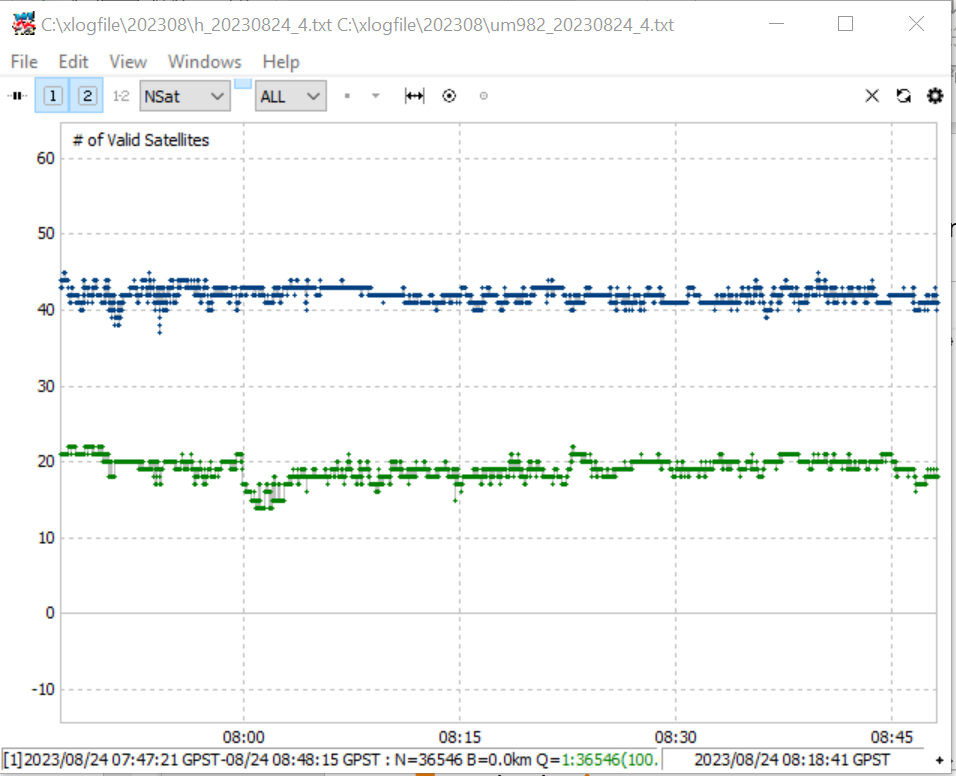Open the View menu
Screen dimensions: 956x776
pyautogui.click(x=128, y=62)
